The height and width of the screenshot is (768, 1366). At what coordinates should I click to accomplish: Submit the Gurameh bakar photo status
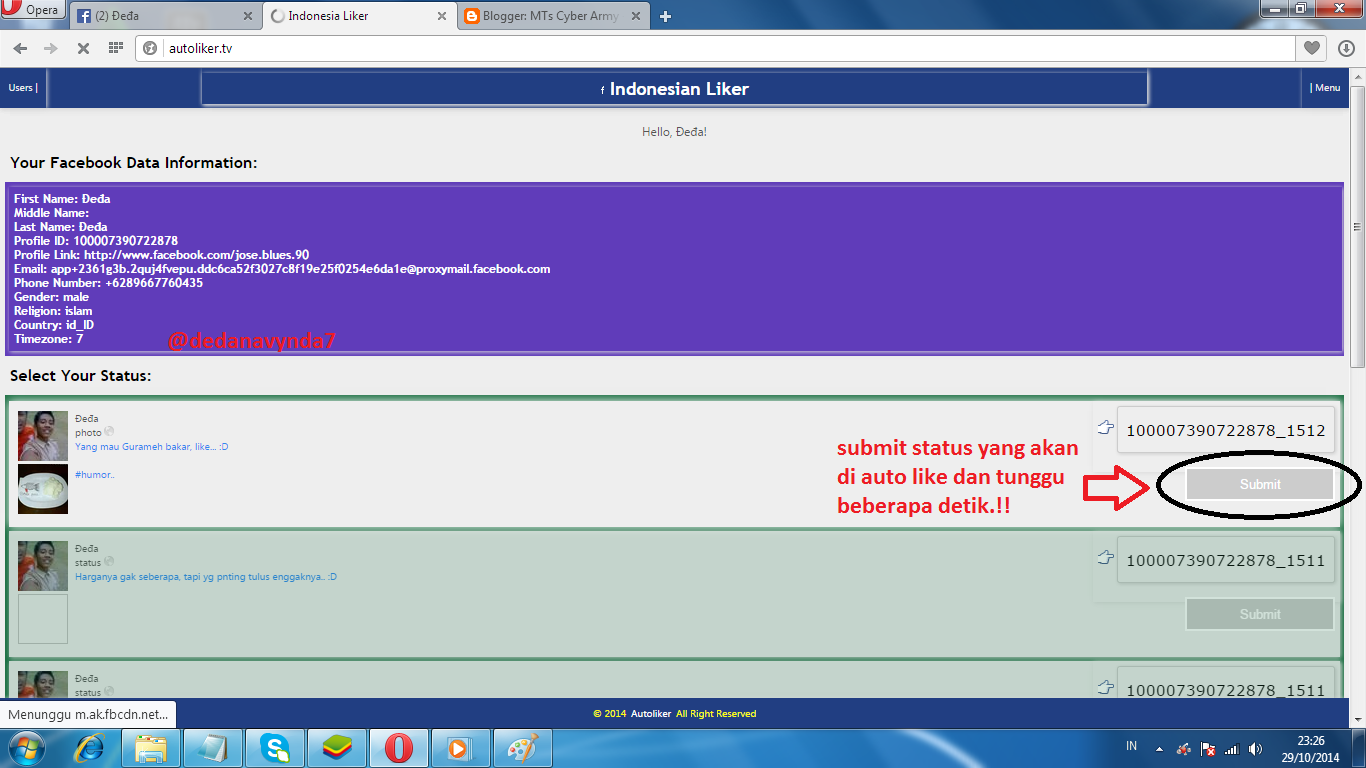point(1260,485)
